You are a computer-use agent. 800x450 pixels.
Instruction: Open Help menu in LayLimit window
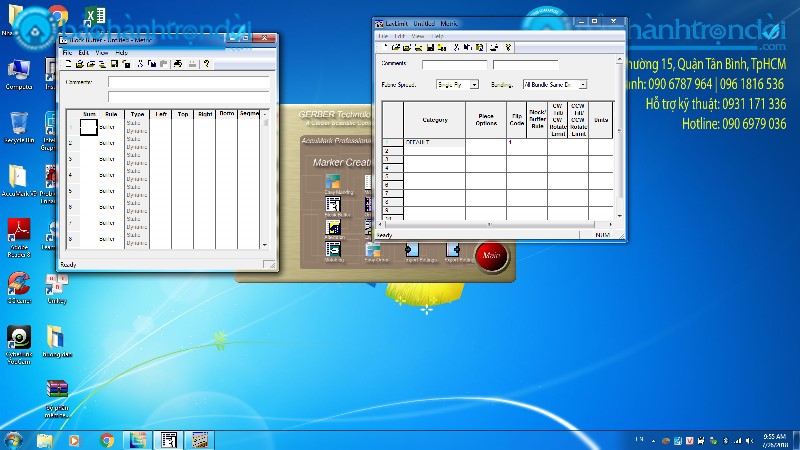coord(438,36)
